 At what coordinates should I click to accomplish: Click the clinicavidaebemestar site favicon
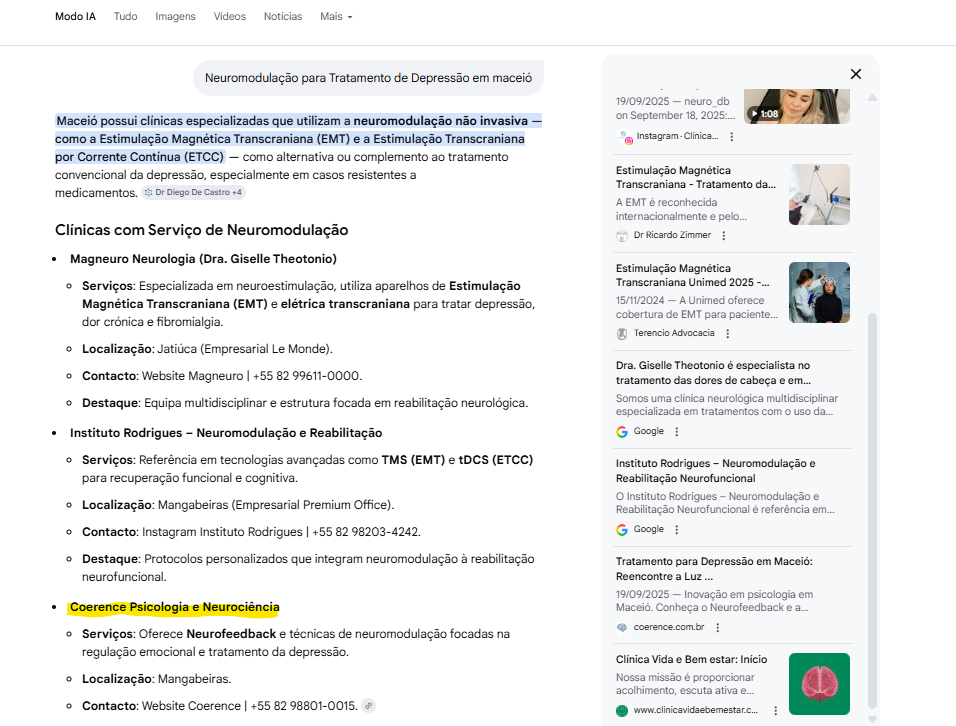point(622,711)
